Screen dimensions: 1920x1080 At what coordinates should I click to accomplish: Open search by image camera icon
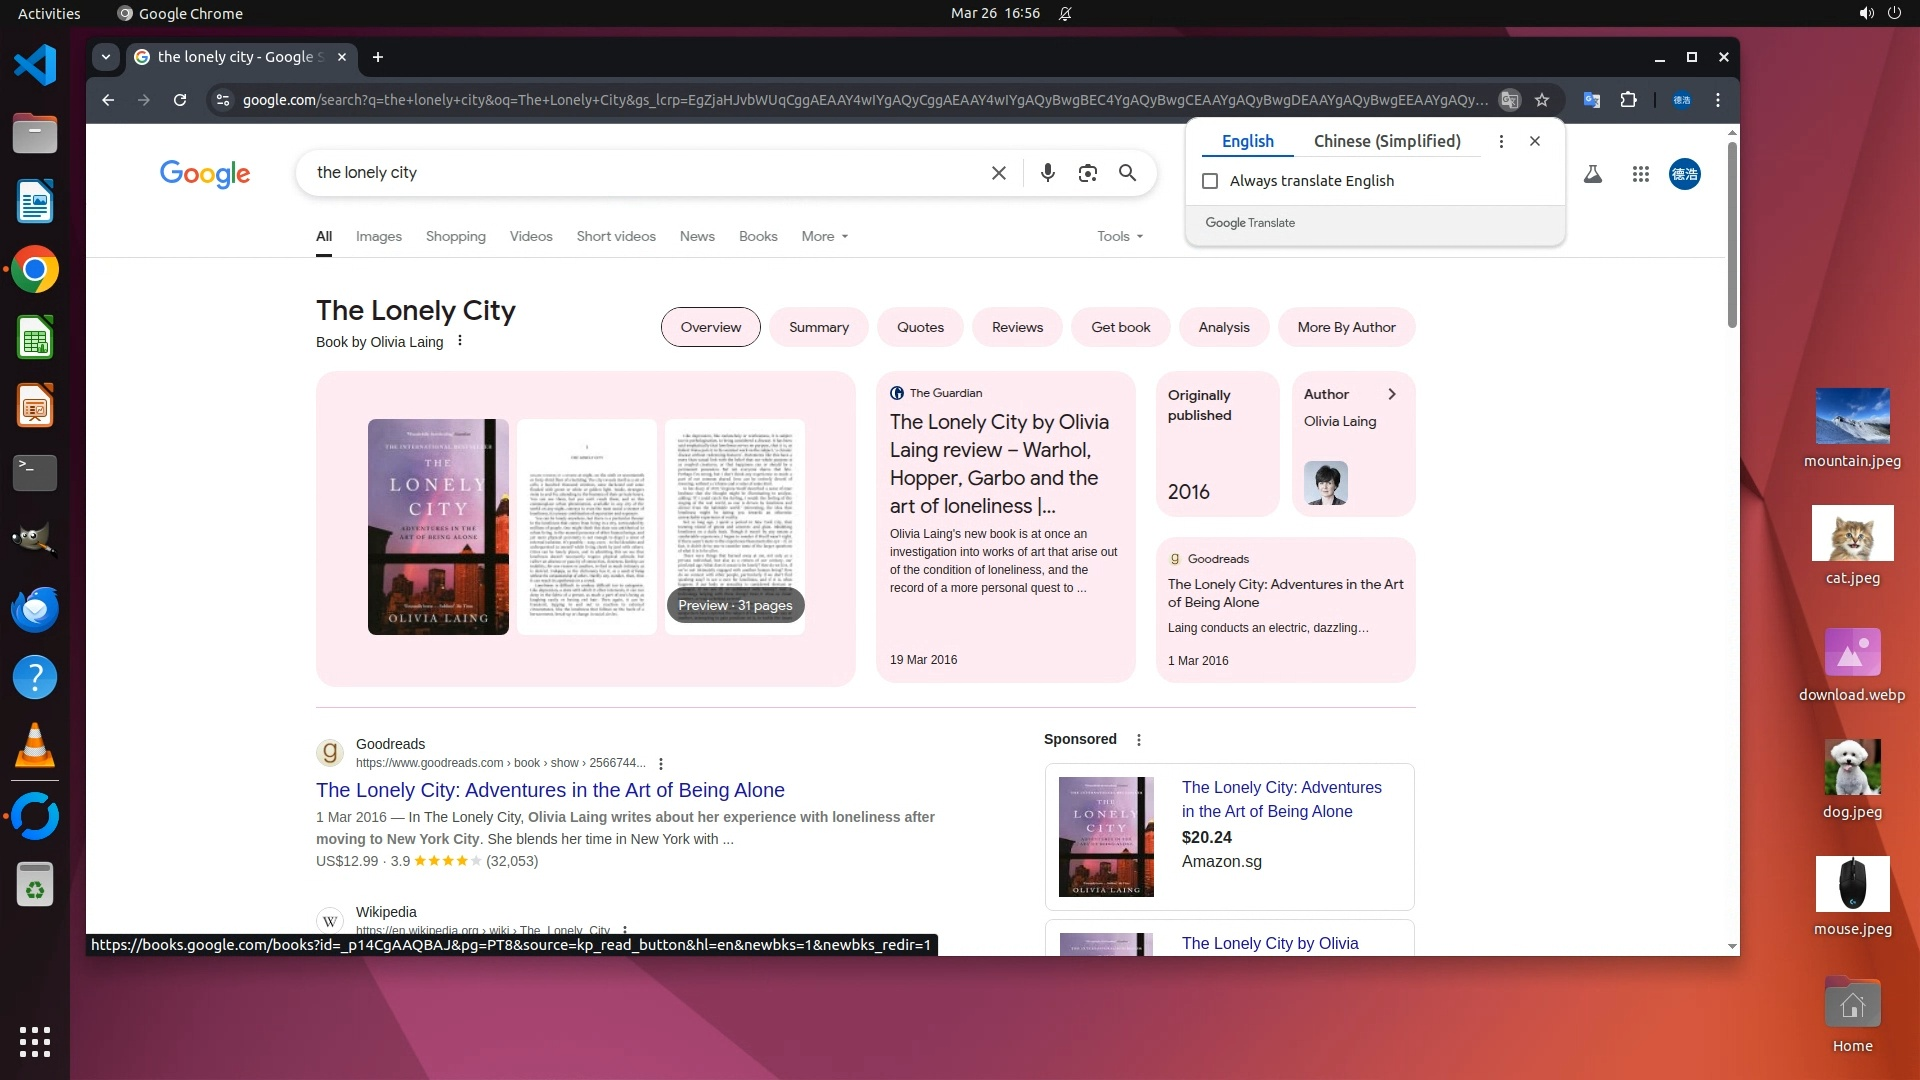[1087, 173]
